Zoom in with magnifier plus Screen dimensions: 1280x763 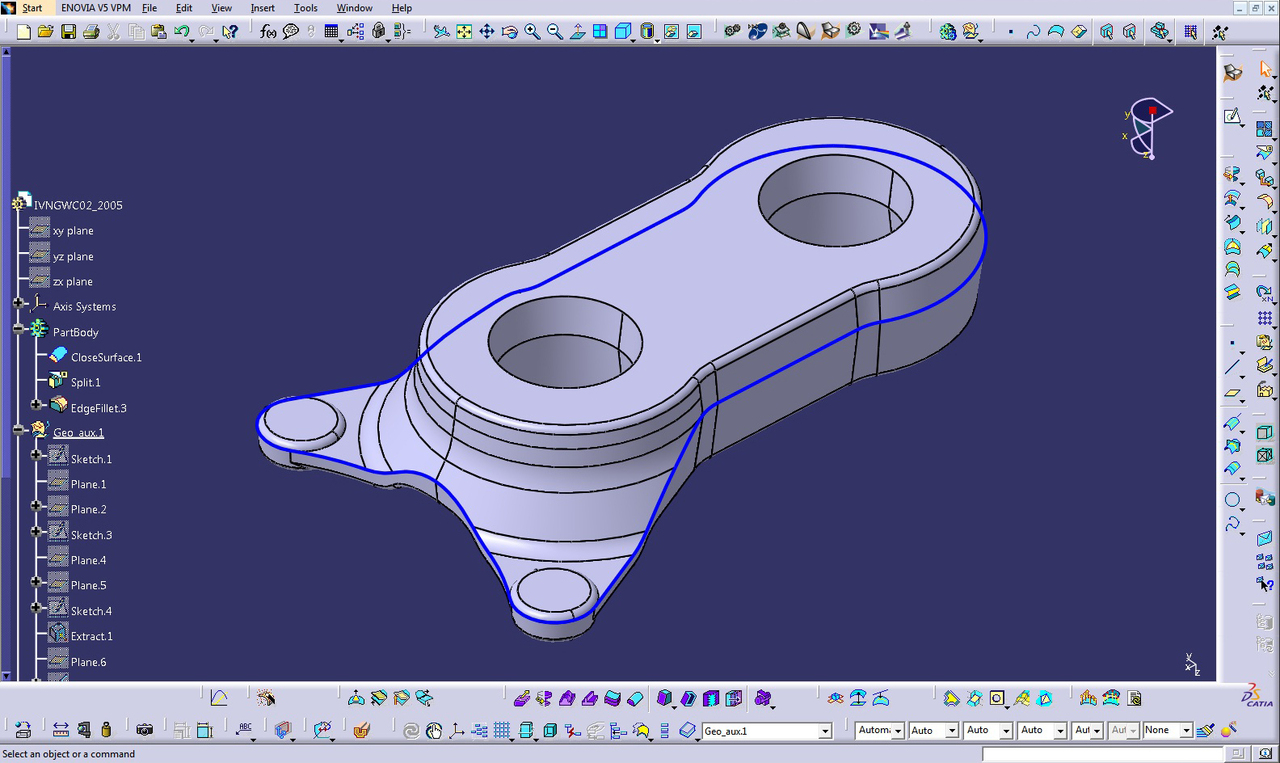point(532,32)
